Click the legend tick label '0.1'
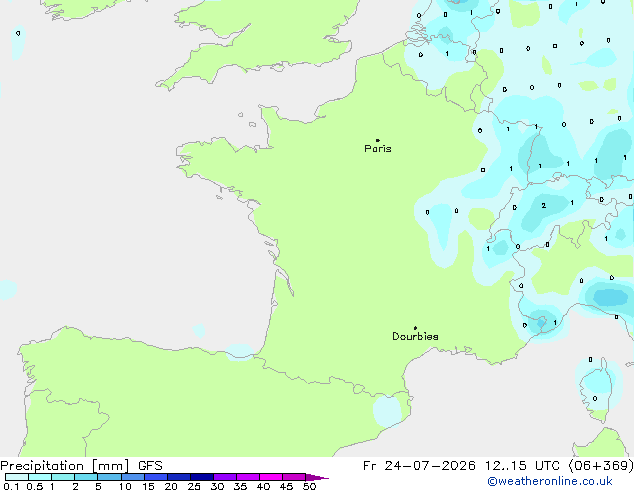634x490 pixels. (x=11, y=486)
